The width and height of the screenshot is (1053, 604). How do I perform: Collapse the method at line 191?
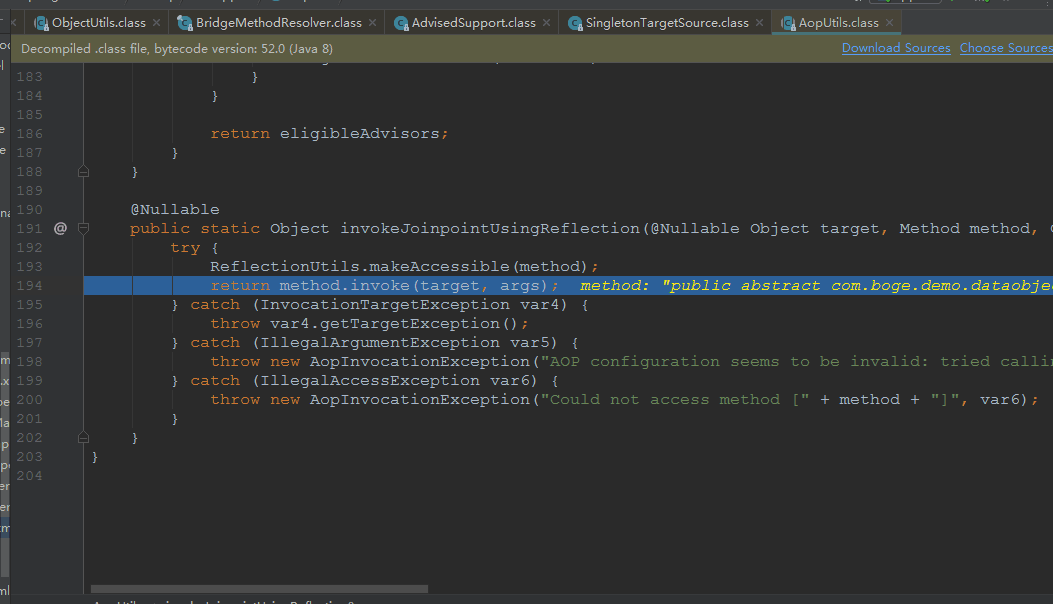[83, 228]
